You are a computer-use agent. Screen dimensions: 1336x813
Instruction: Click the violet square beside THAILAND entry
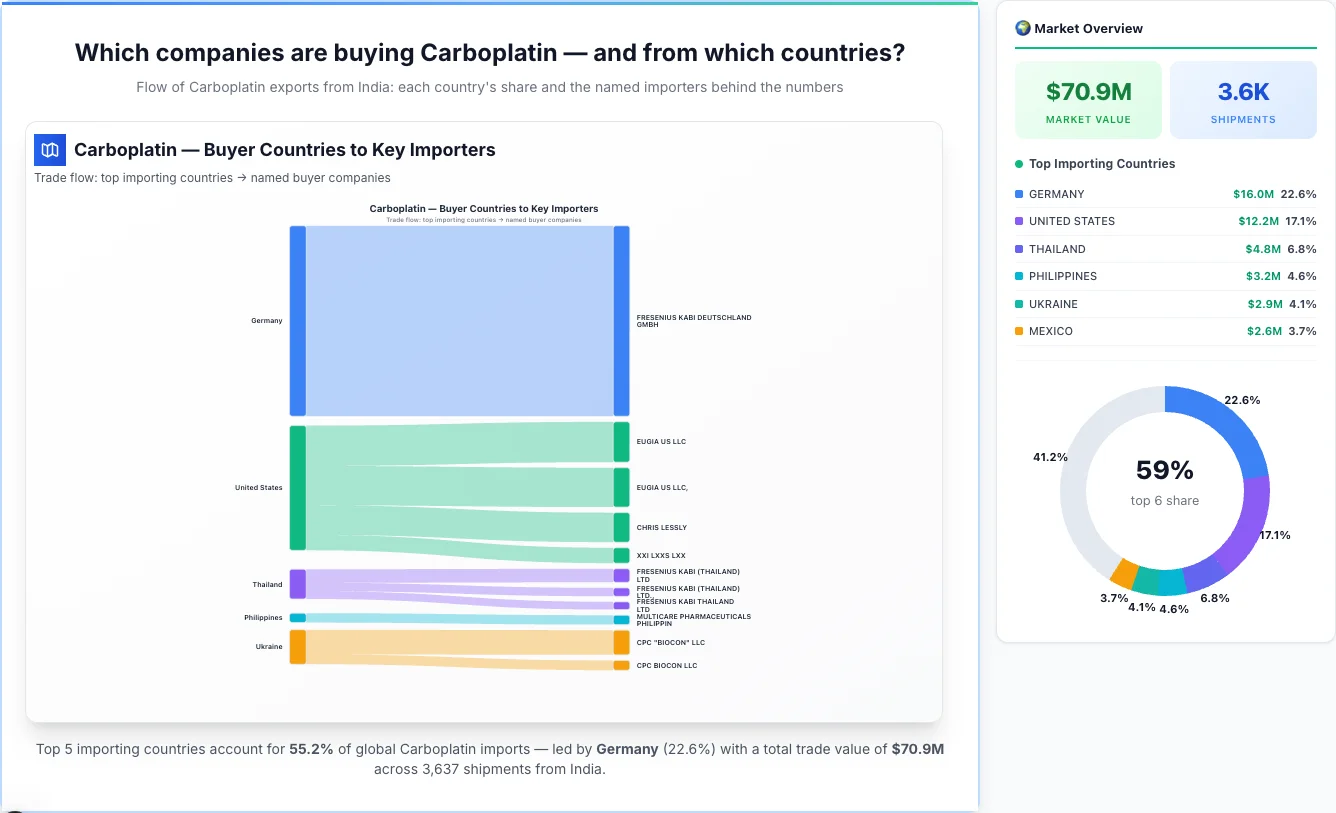coord(1019,249)
